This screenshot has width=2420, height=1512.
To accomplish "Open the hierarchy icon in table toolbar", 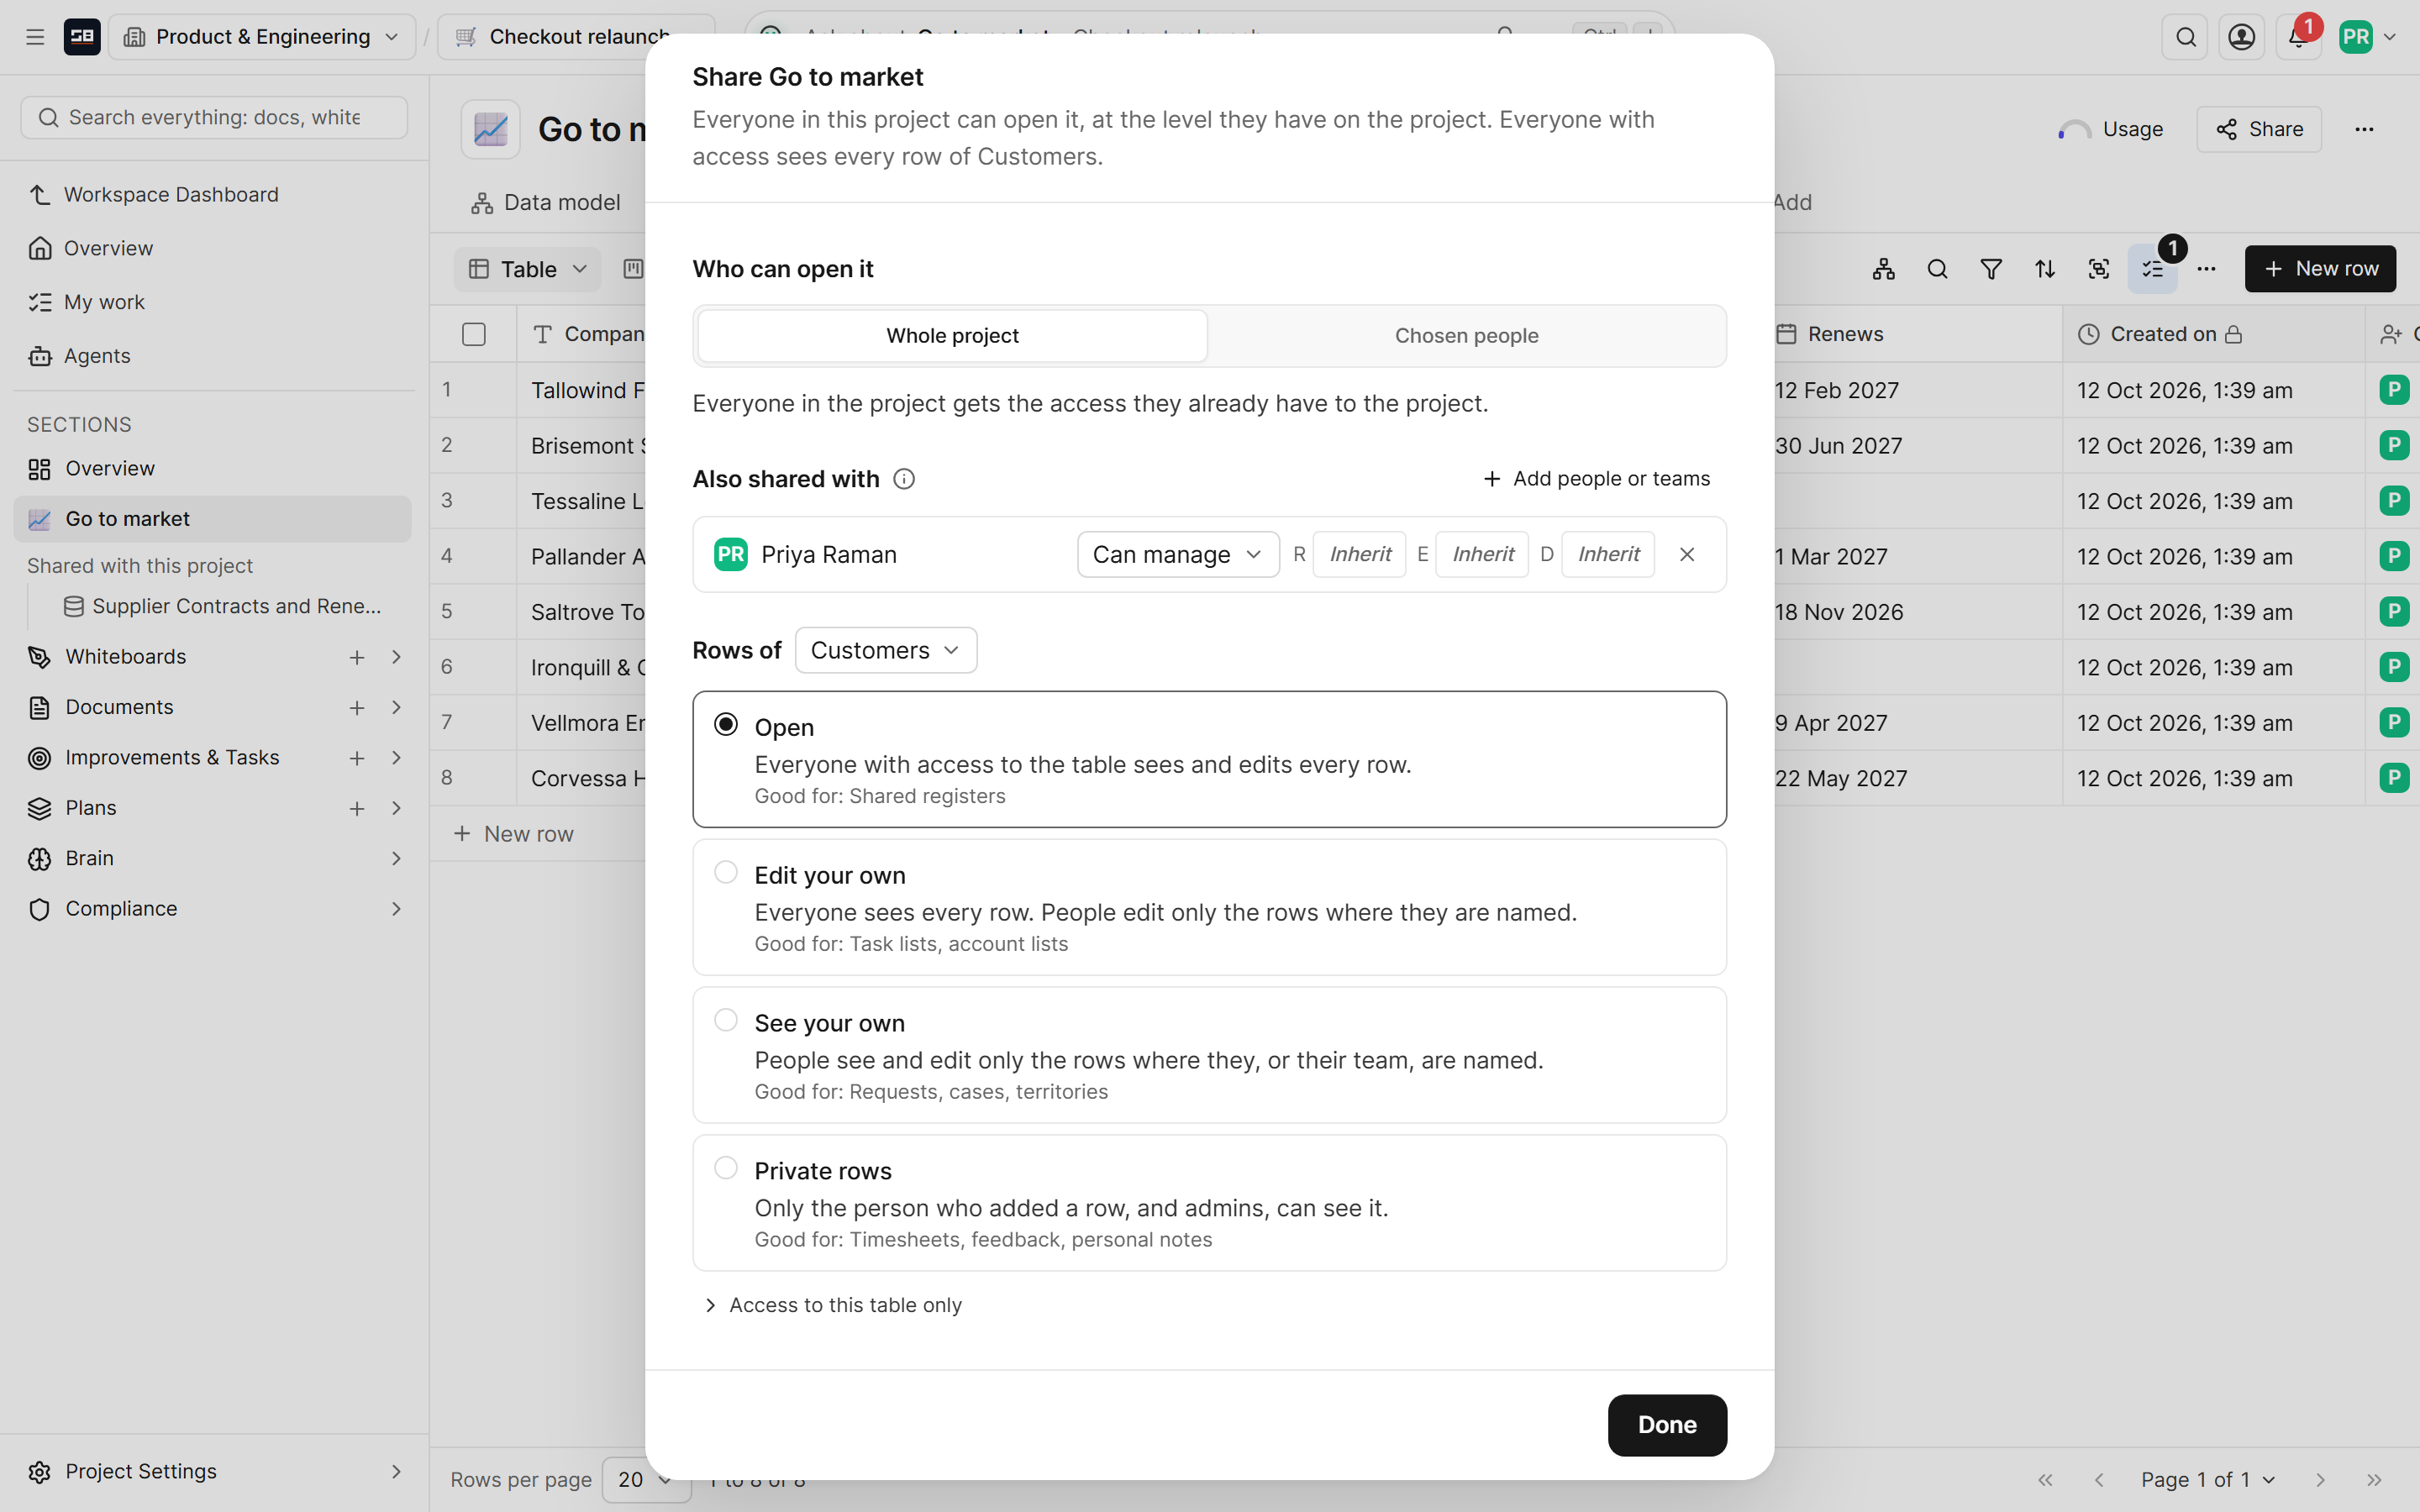I will coord(1884,269).
